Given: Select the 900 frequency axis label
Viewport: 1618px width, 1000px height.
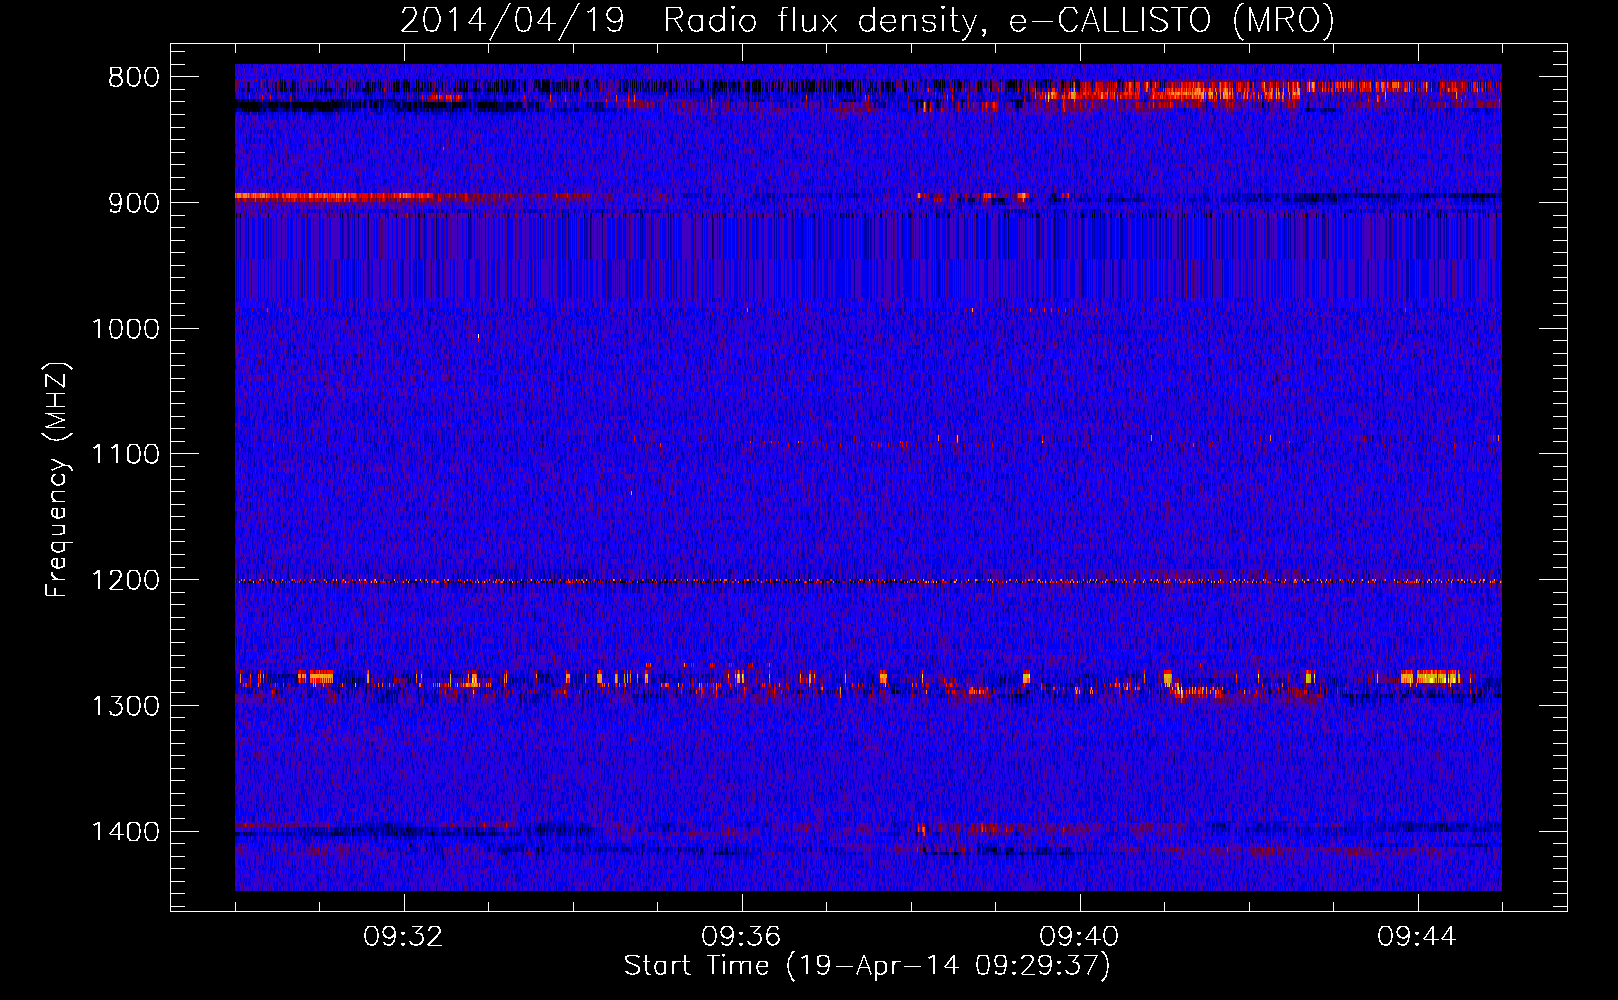Looking at the screenshot, I should click(134, 203).
